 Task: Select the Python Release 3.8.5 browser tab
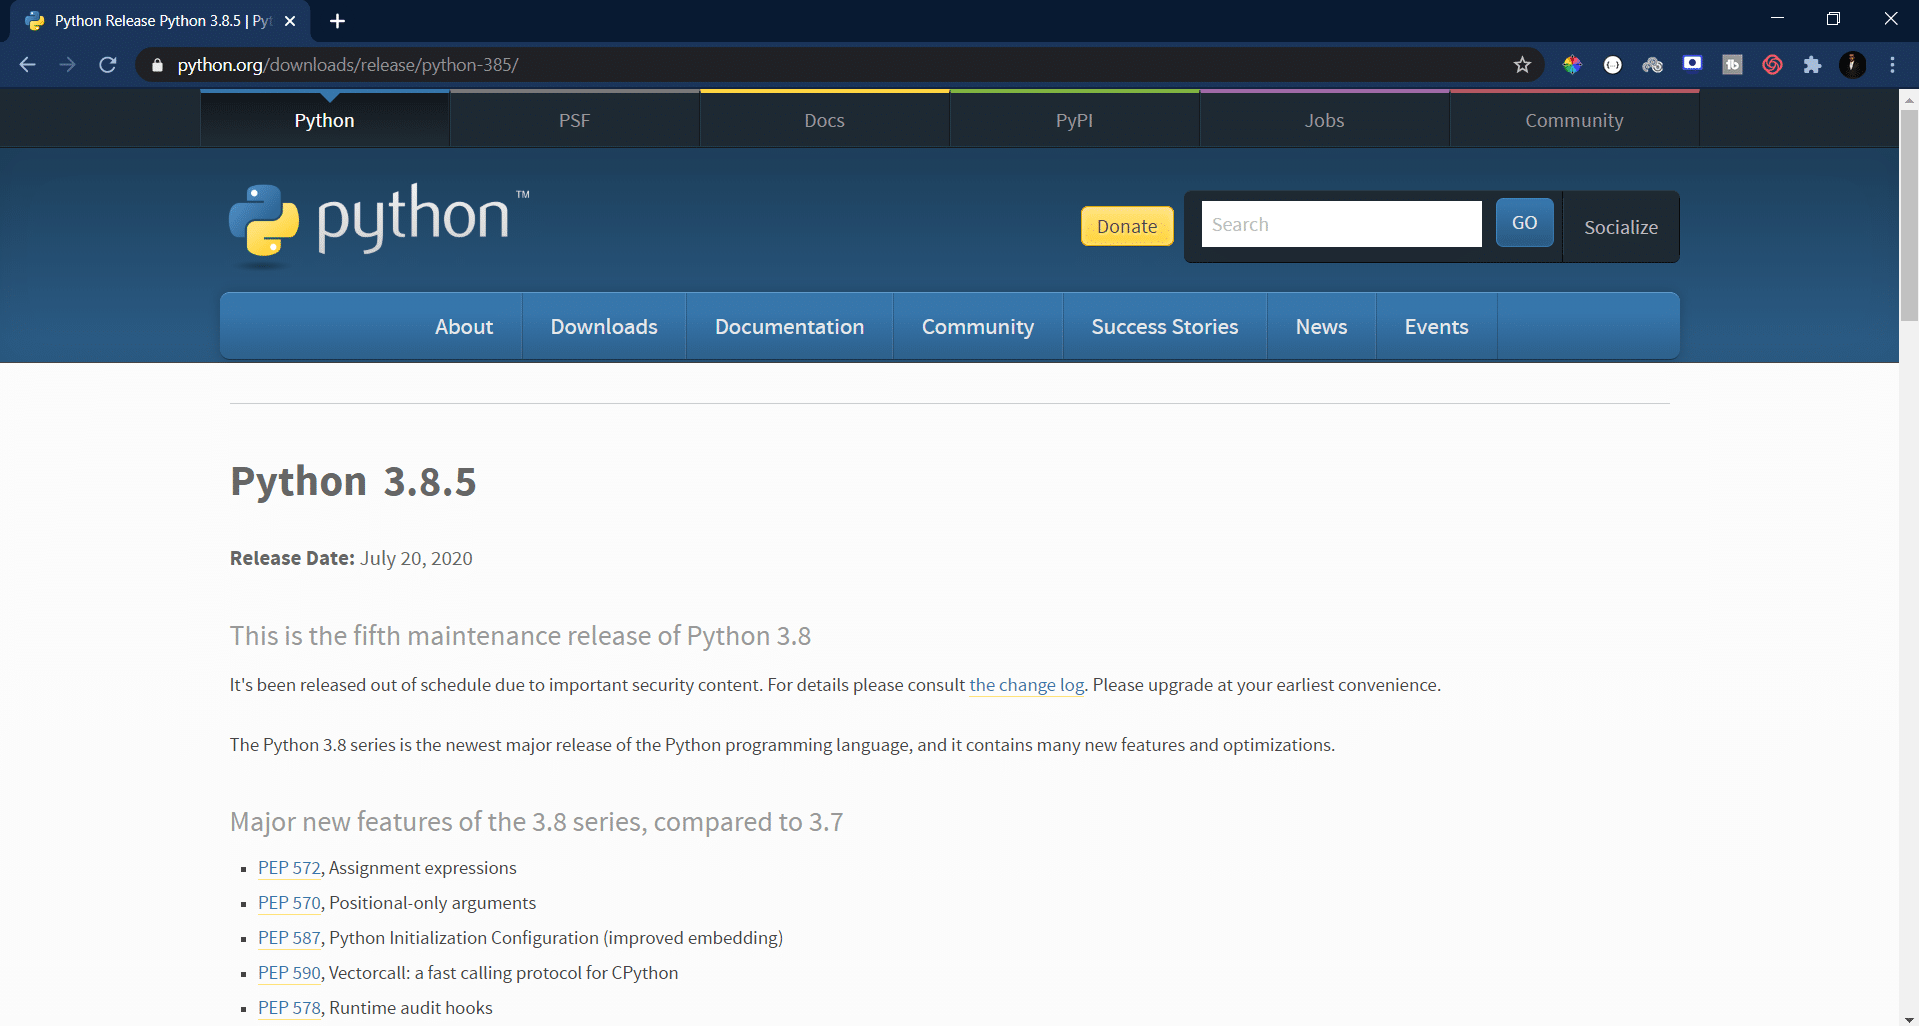160,21
